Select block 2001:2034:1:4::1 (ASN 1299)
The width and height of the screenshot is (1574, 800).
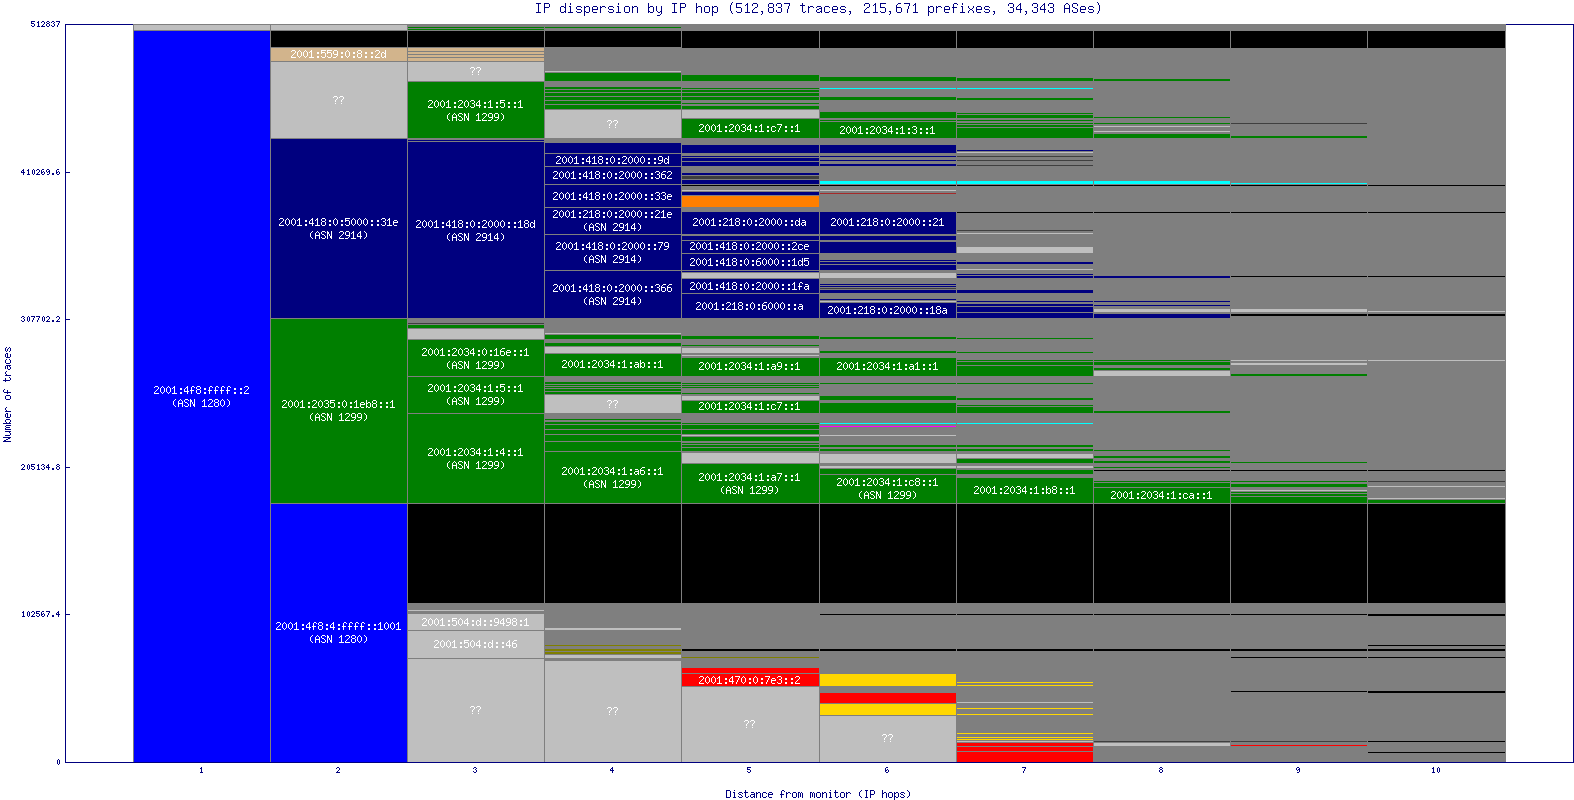(x=475, y=458)
